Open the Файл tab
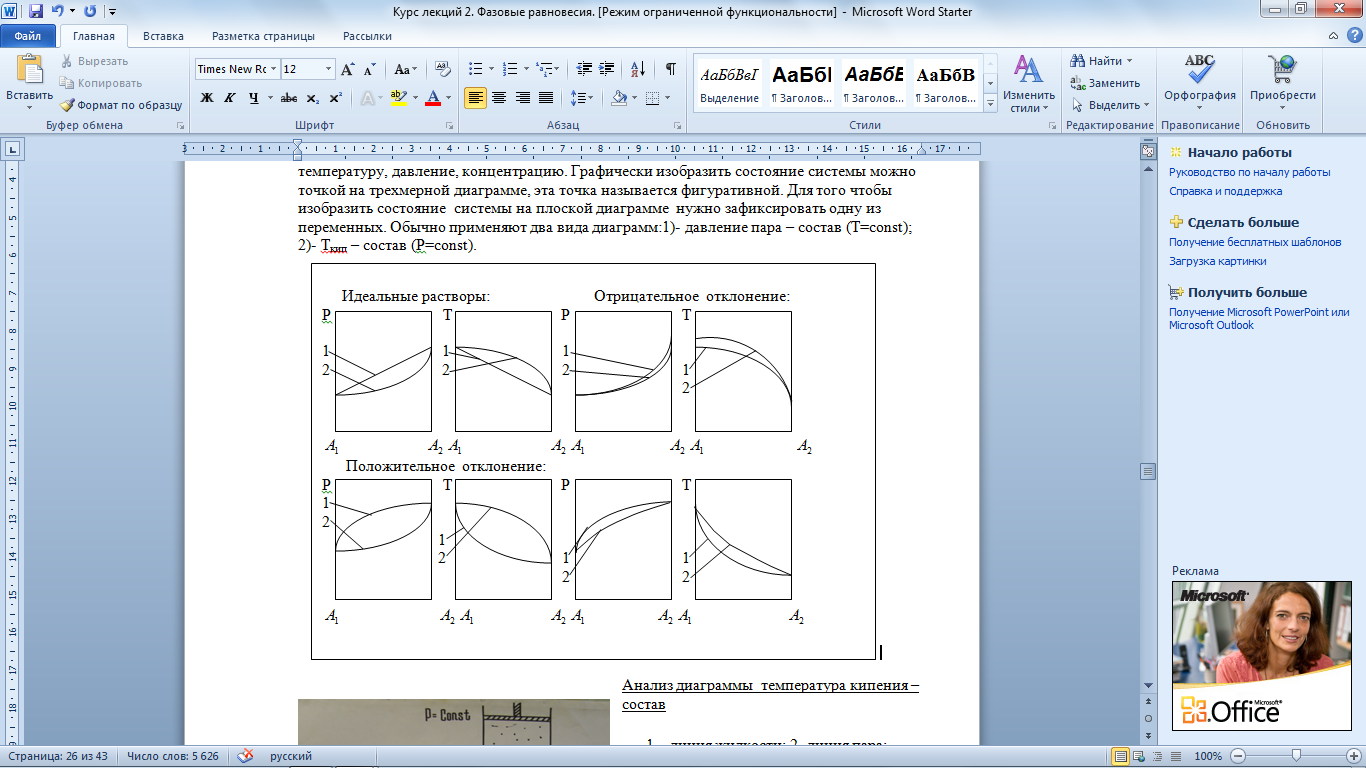 [27, 36]
